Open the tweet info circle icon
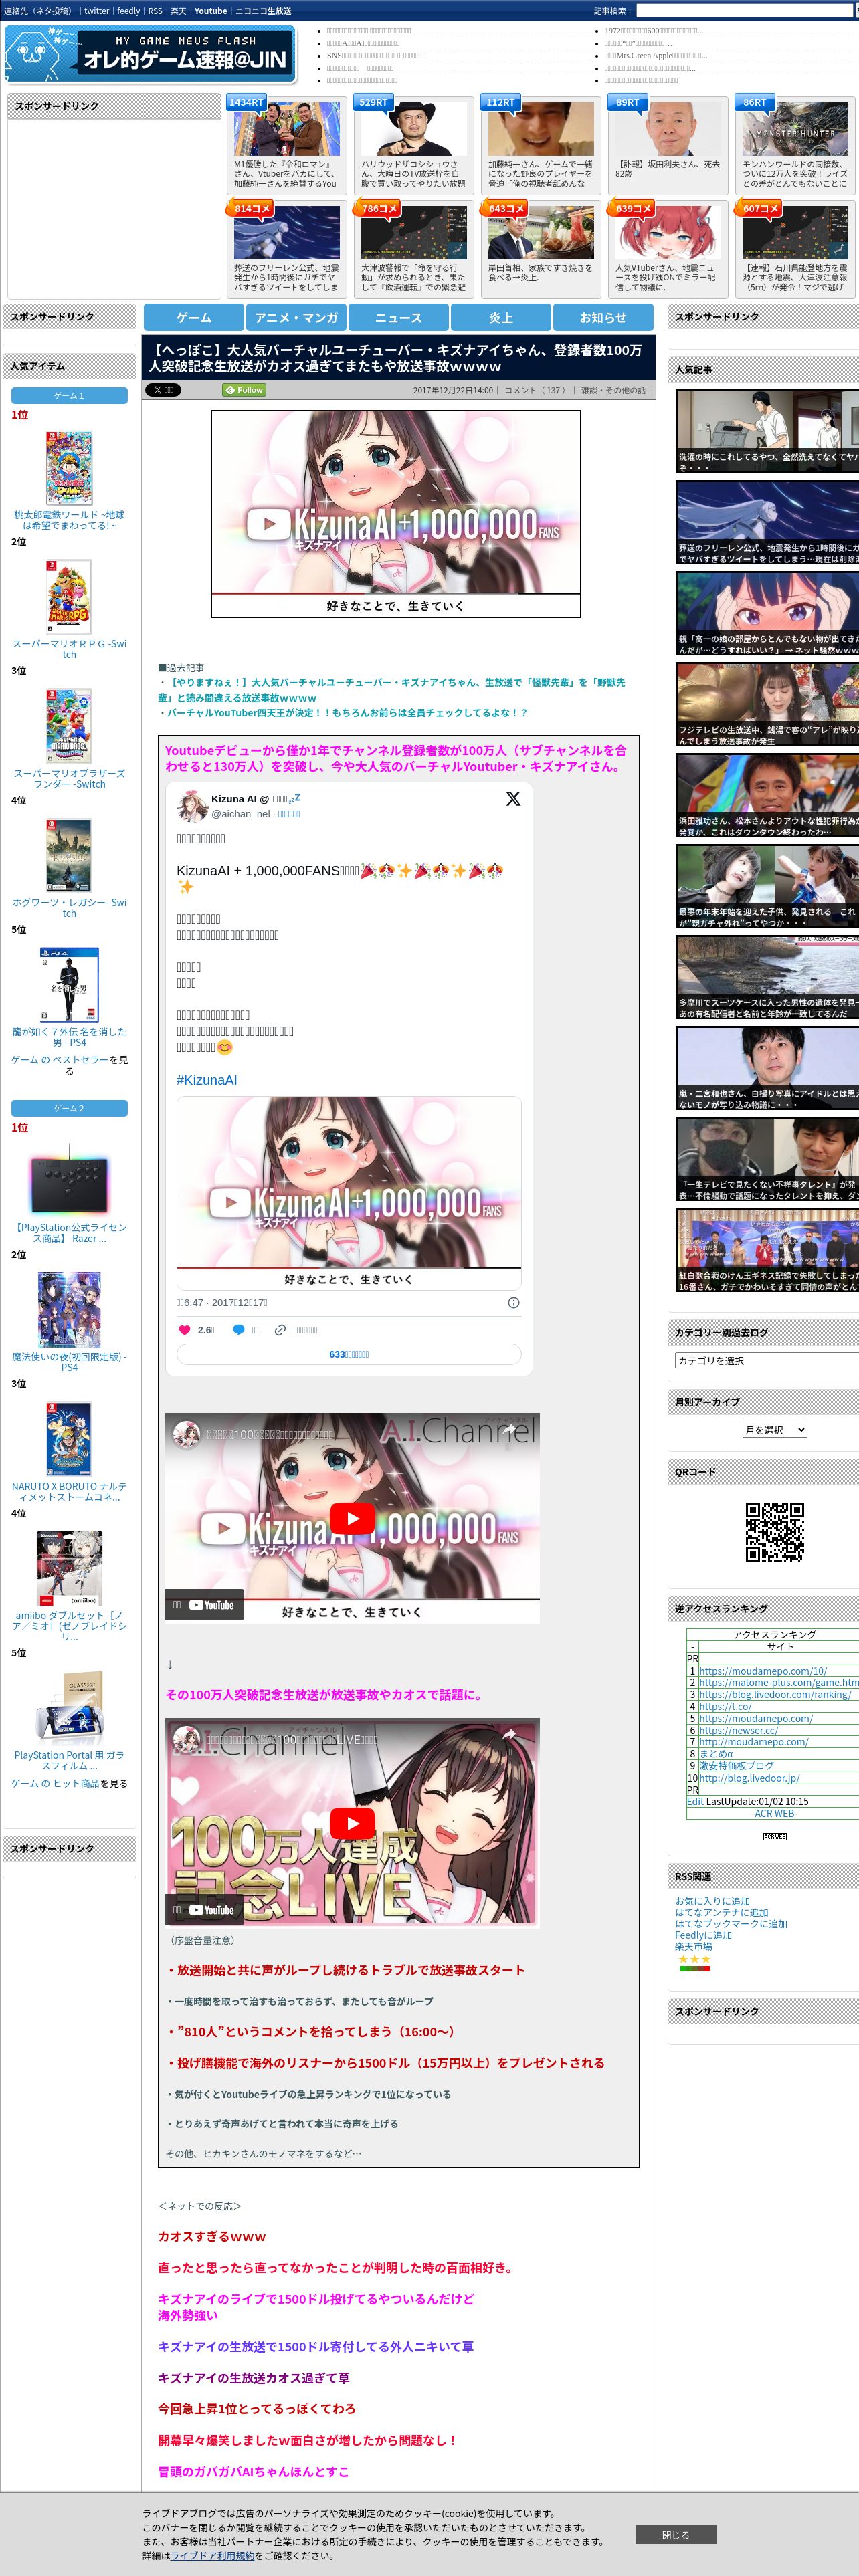Image resolution: width=859 pixels, height=2576 pixels. click(513, 1302)
